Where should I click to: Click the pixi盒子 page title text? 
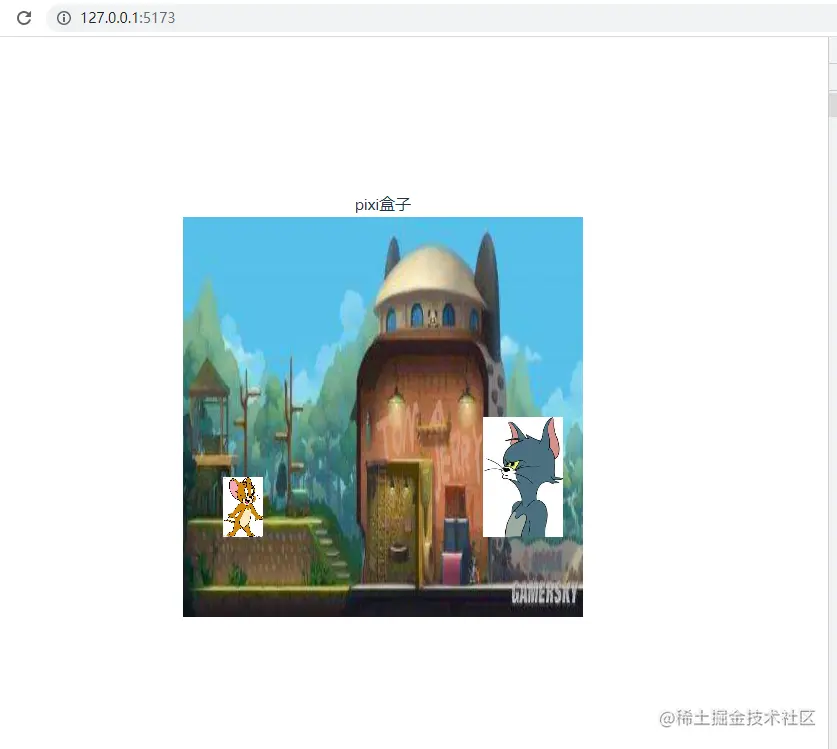tap(382, 203)
